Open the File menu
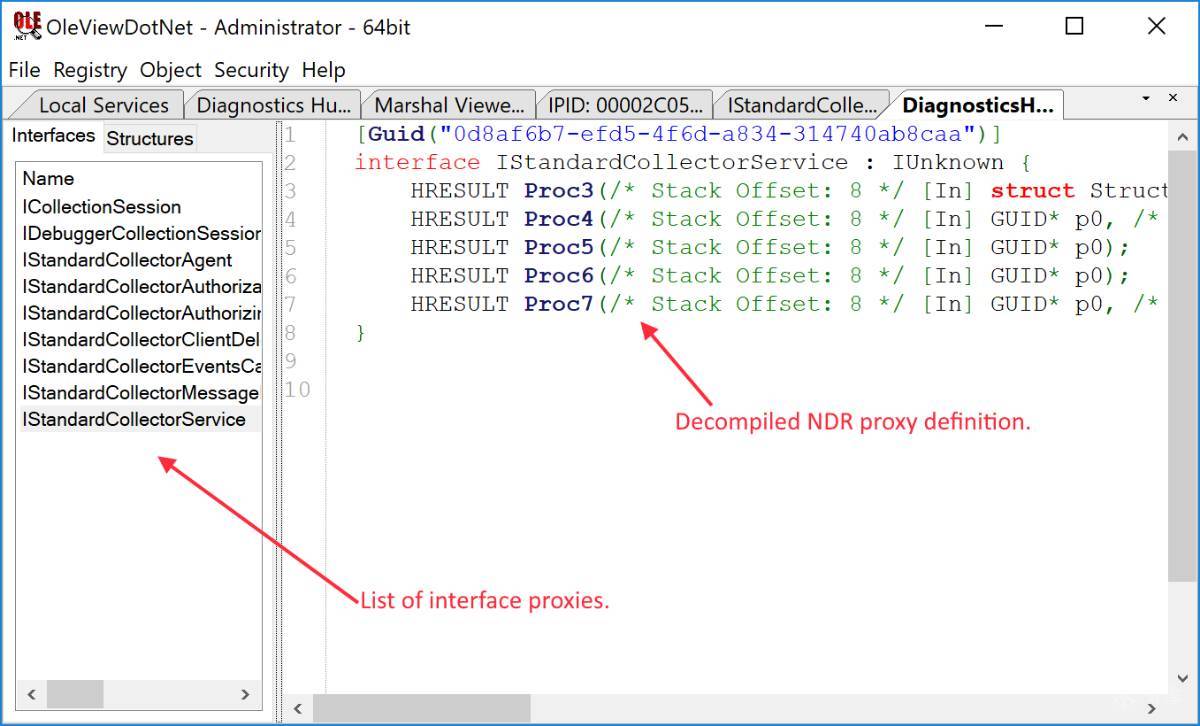The height and width of the screenshot is (726, 1200). 24,70
